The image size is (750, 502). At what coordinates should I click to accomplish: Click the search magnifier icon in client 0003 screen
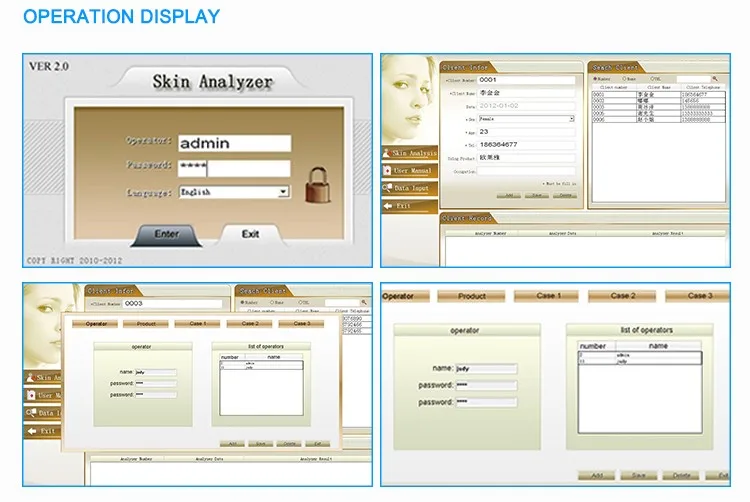pos(364,302)
